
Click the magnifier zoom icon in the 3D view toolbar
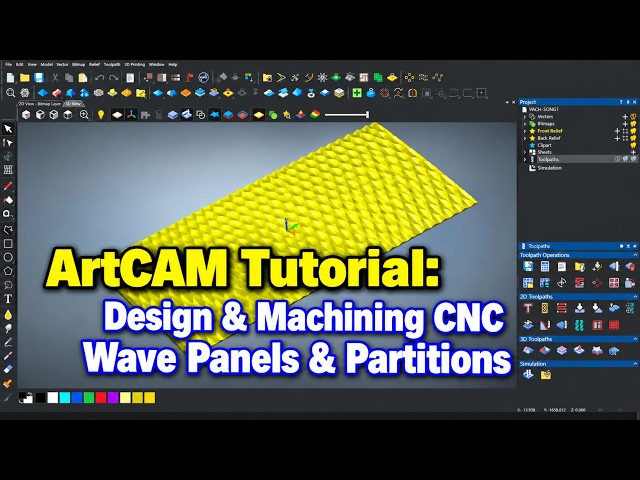[84, 115]
